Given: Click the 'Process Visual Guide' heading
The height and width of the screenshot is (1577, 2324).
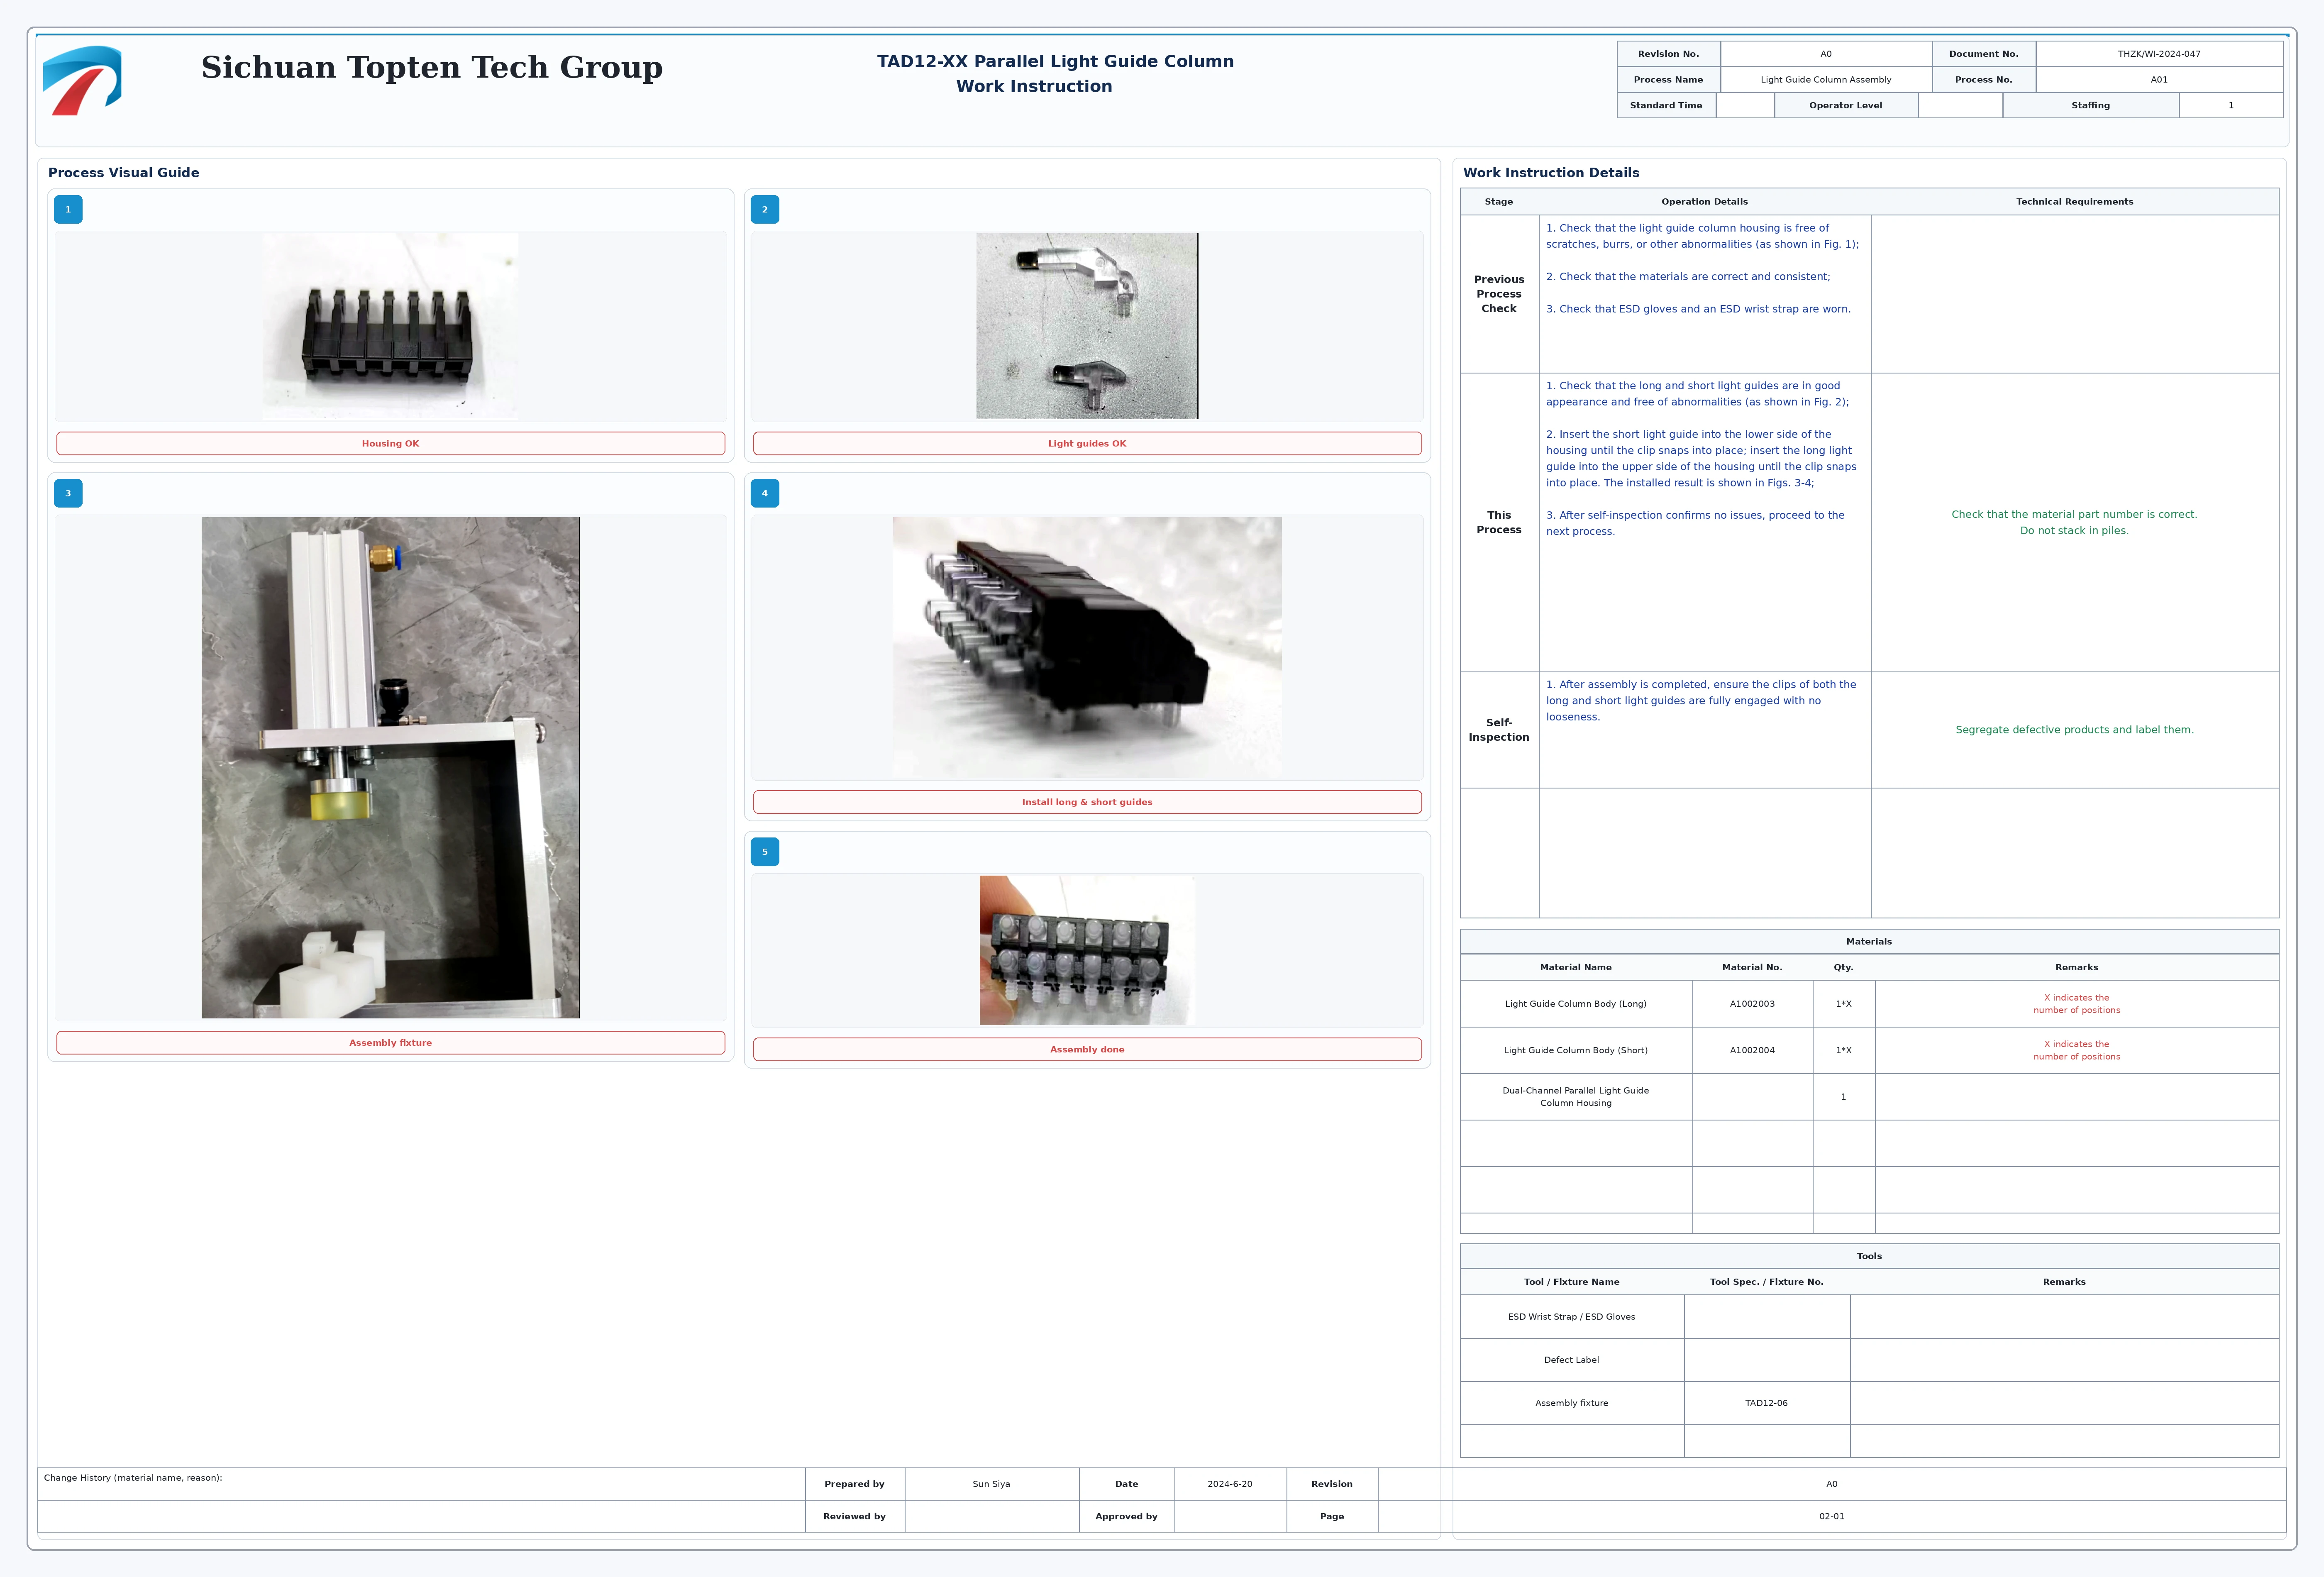Looking at the screenshot, I should 124,173.
